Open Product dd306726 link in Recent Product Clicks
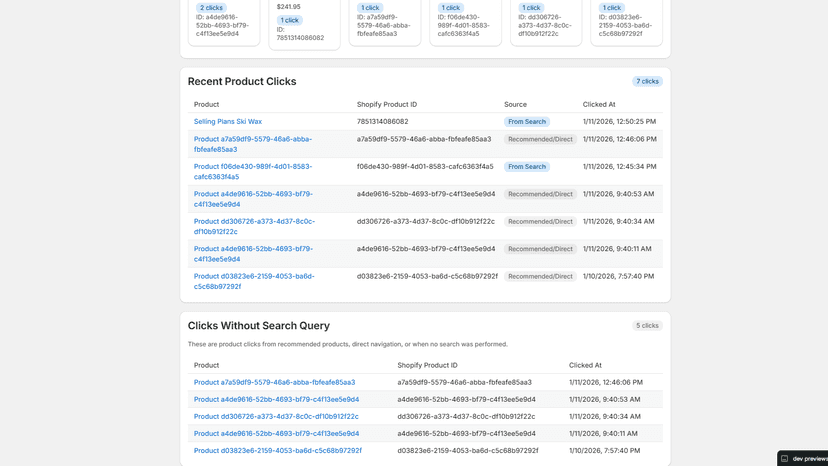 tap(255, 227)
